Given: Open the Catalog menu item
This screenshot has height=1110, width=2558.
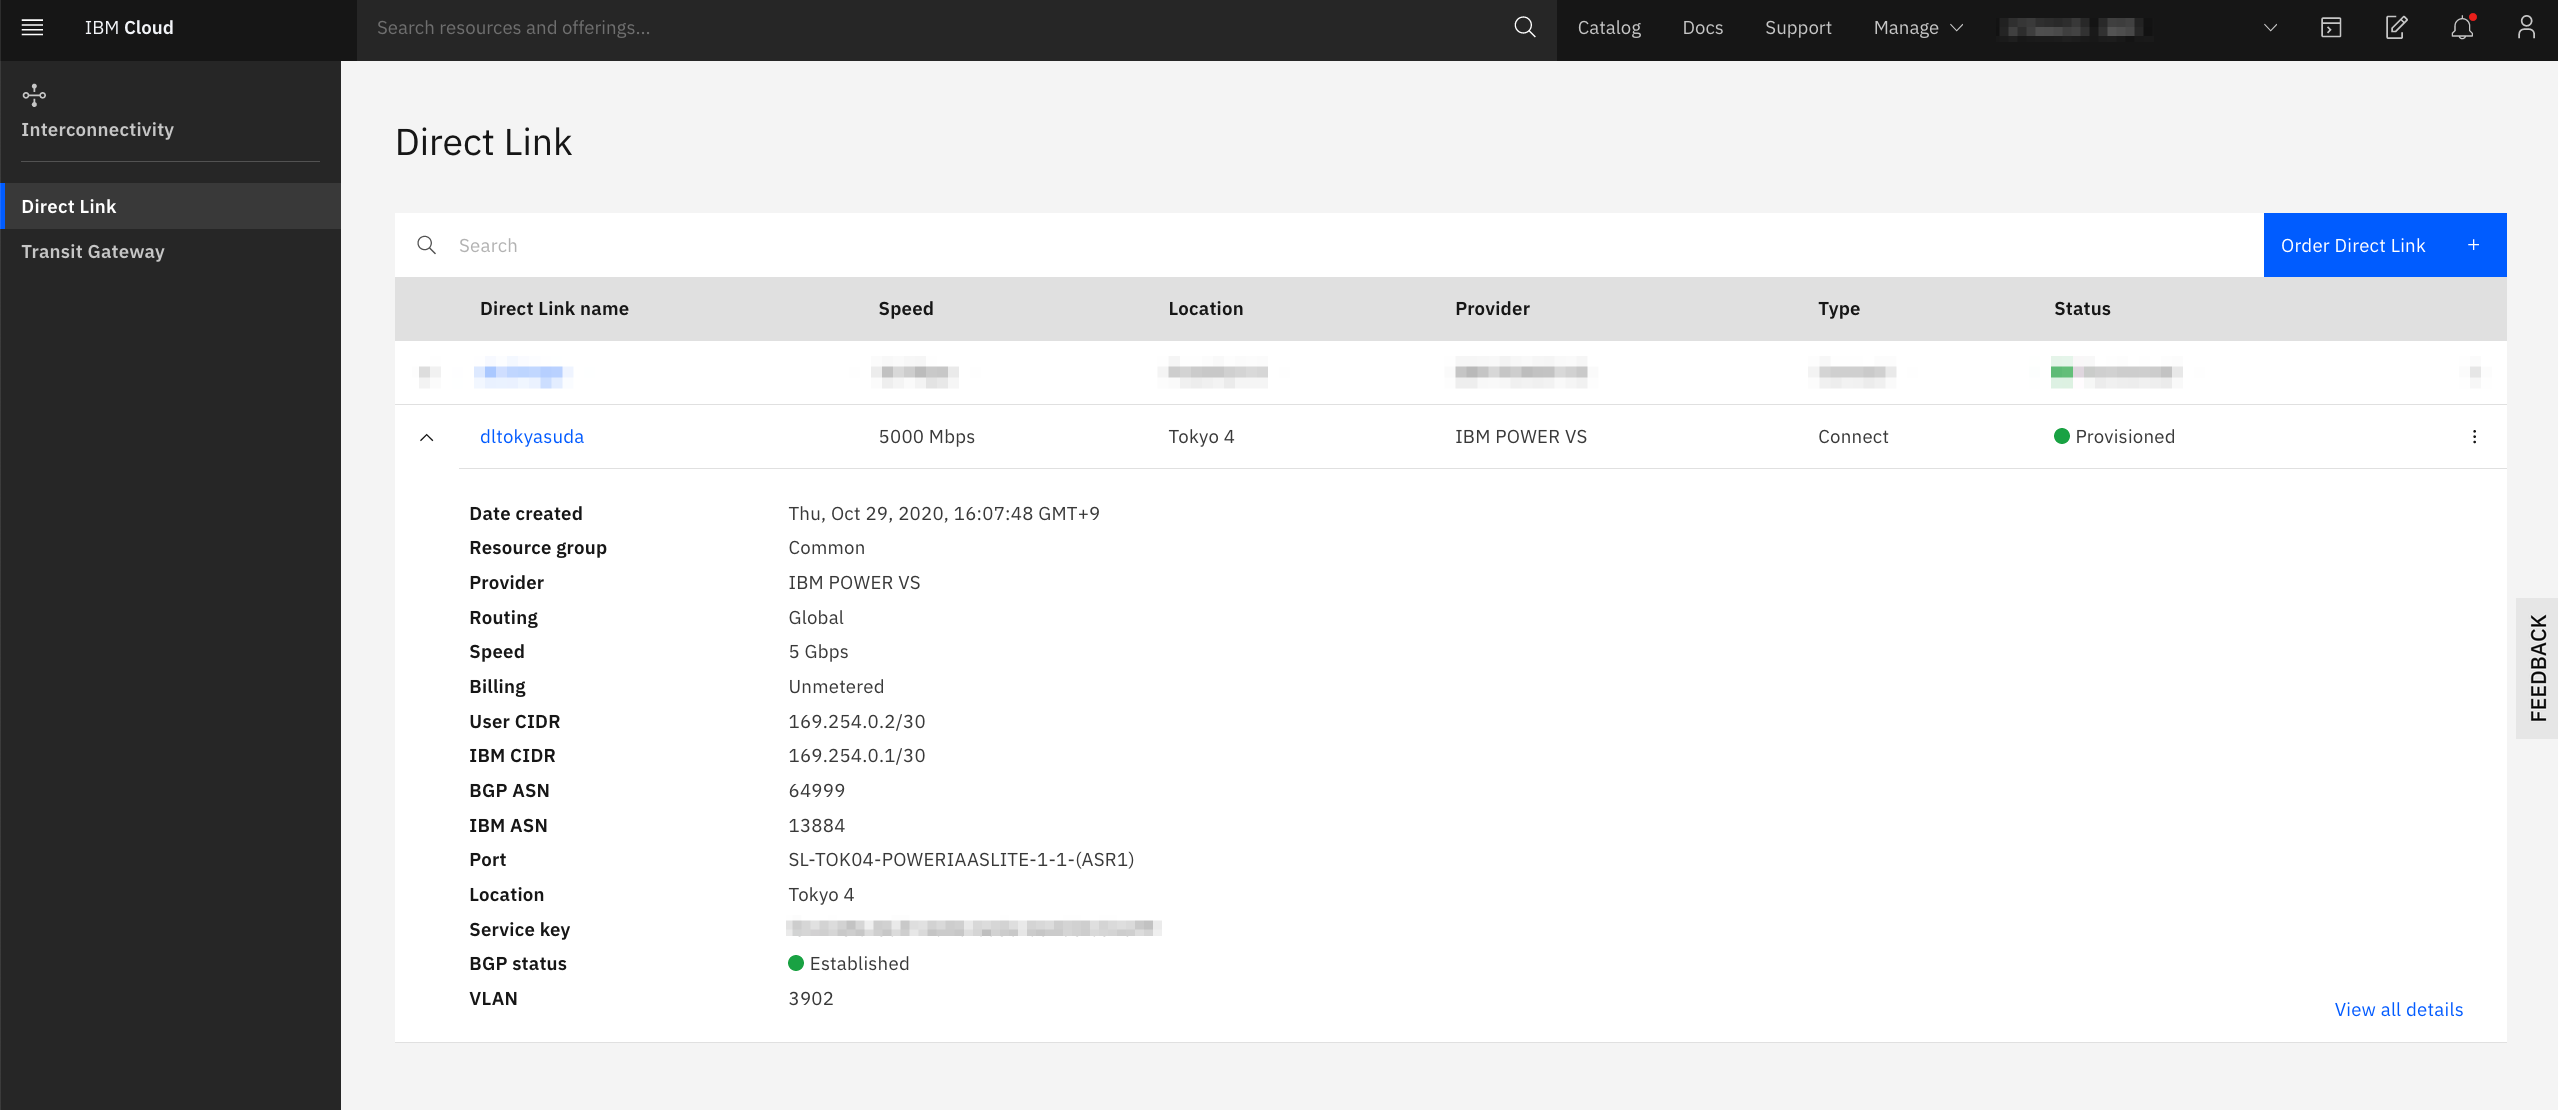Looking at the screenshot, I should [x=1608, y=27].
